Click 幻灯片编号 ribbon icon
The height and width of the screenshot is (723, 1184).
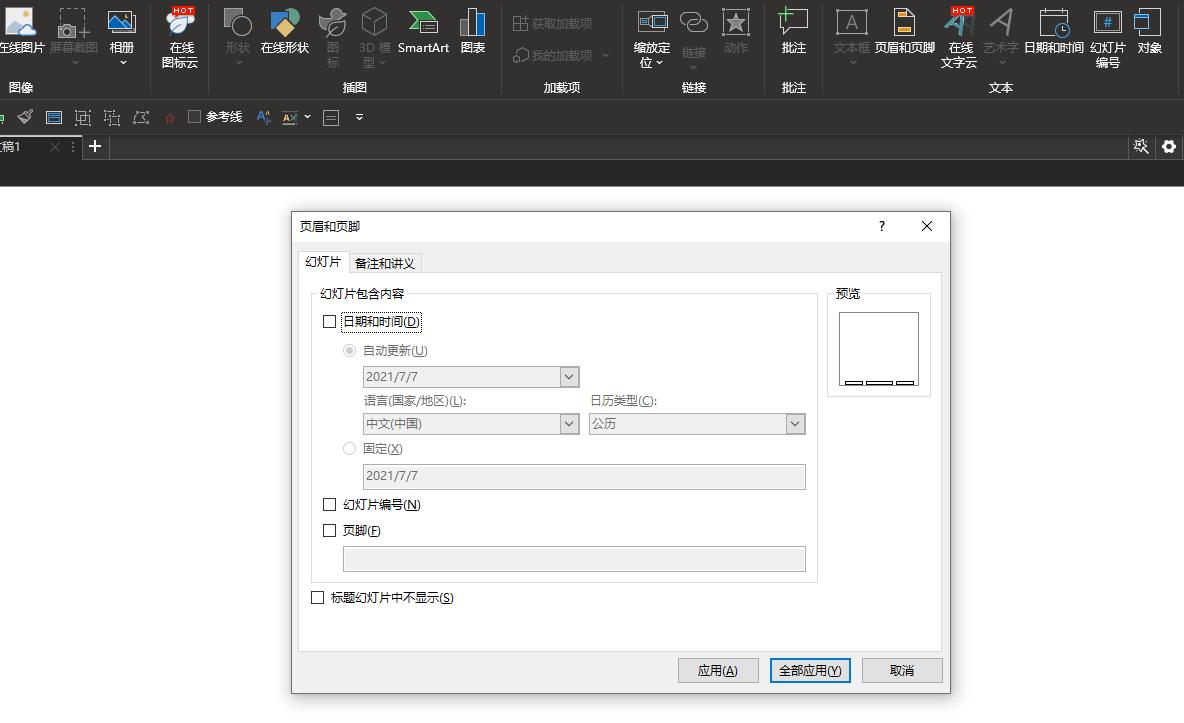1107,36
